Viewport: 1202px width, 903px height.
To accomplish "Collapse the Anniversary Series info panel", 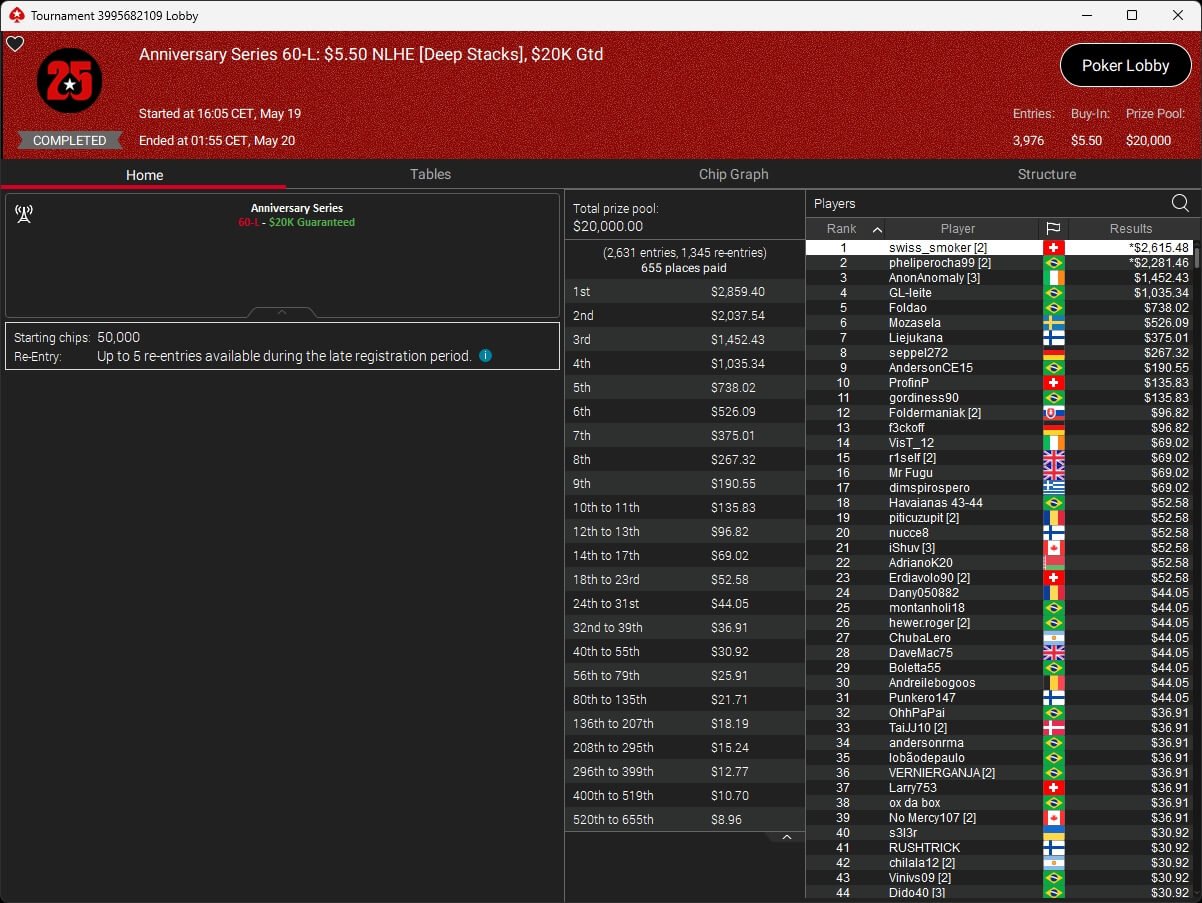I will 282,312.
